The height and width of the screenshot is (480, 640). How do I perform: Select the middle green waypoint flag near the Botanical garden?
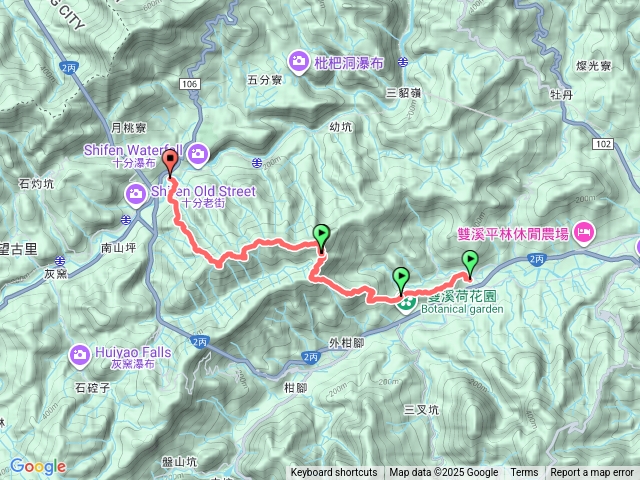pyautogui.click(x=401, y=280)
